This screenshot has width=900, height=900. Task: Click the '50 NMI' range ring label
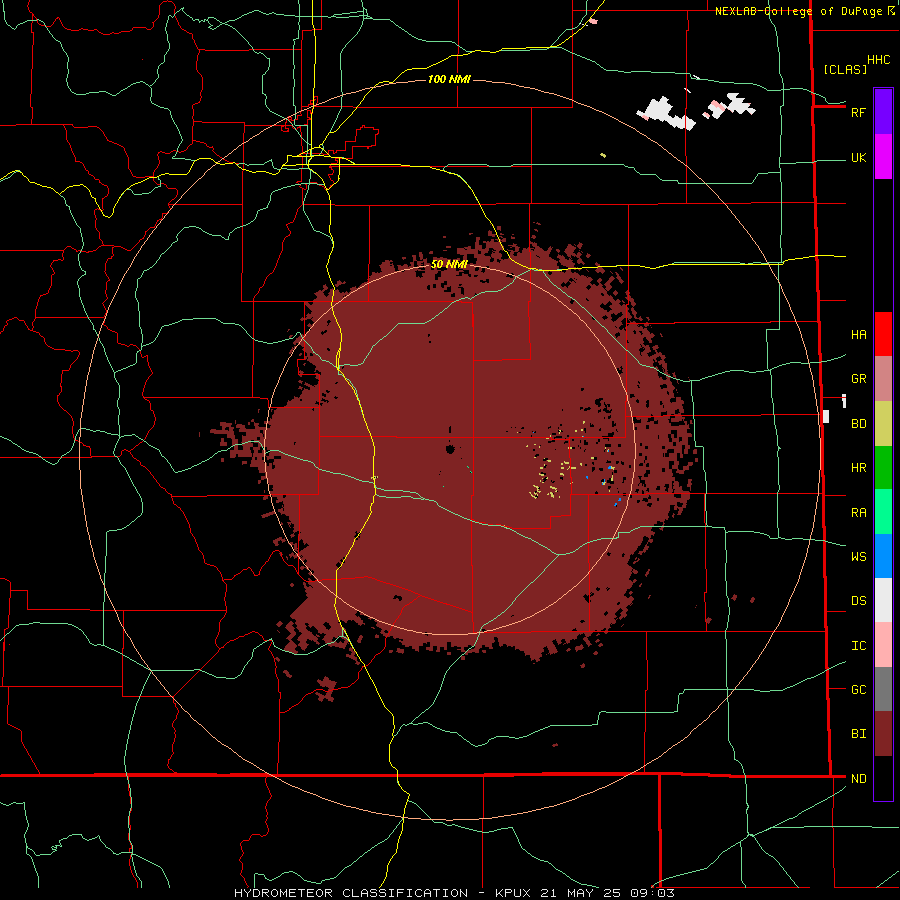pyautogui.click(x=449, y=264)
